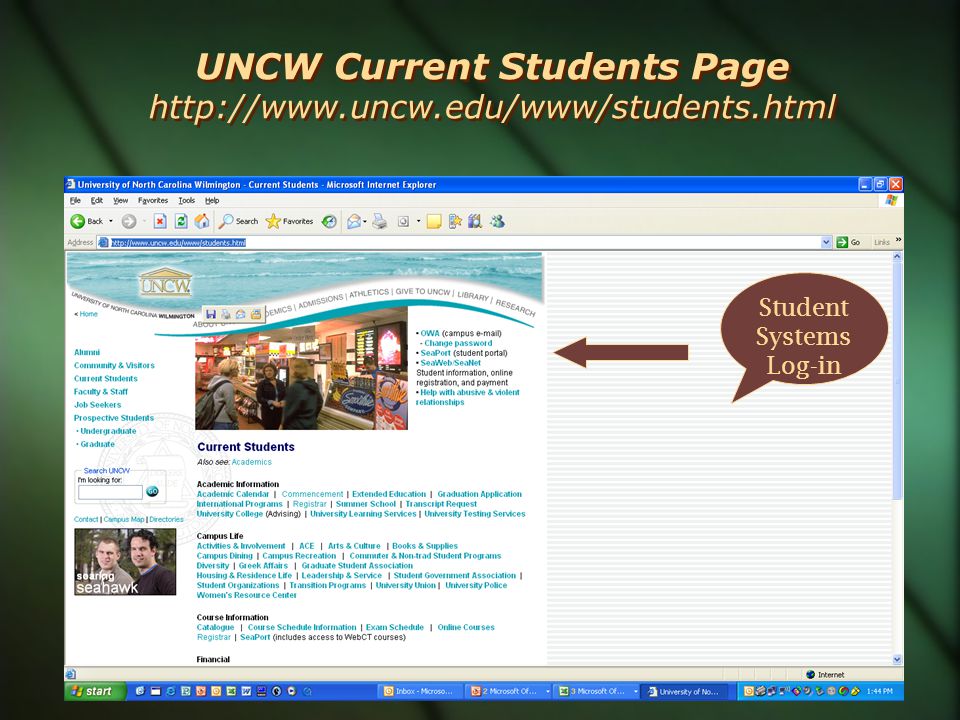Click Prospective Students in left navigation

click(x=114, y=418)
